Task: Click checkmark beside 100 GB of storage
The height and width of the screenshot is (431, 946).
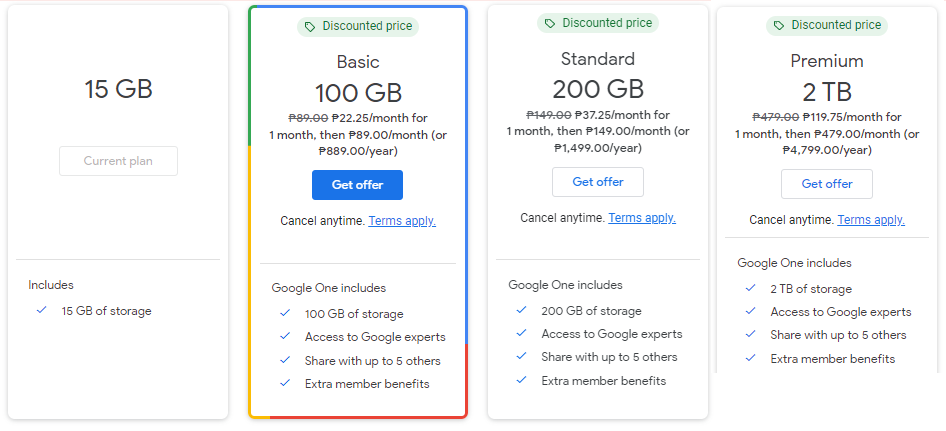Action: (285, 313)
